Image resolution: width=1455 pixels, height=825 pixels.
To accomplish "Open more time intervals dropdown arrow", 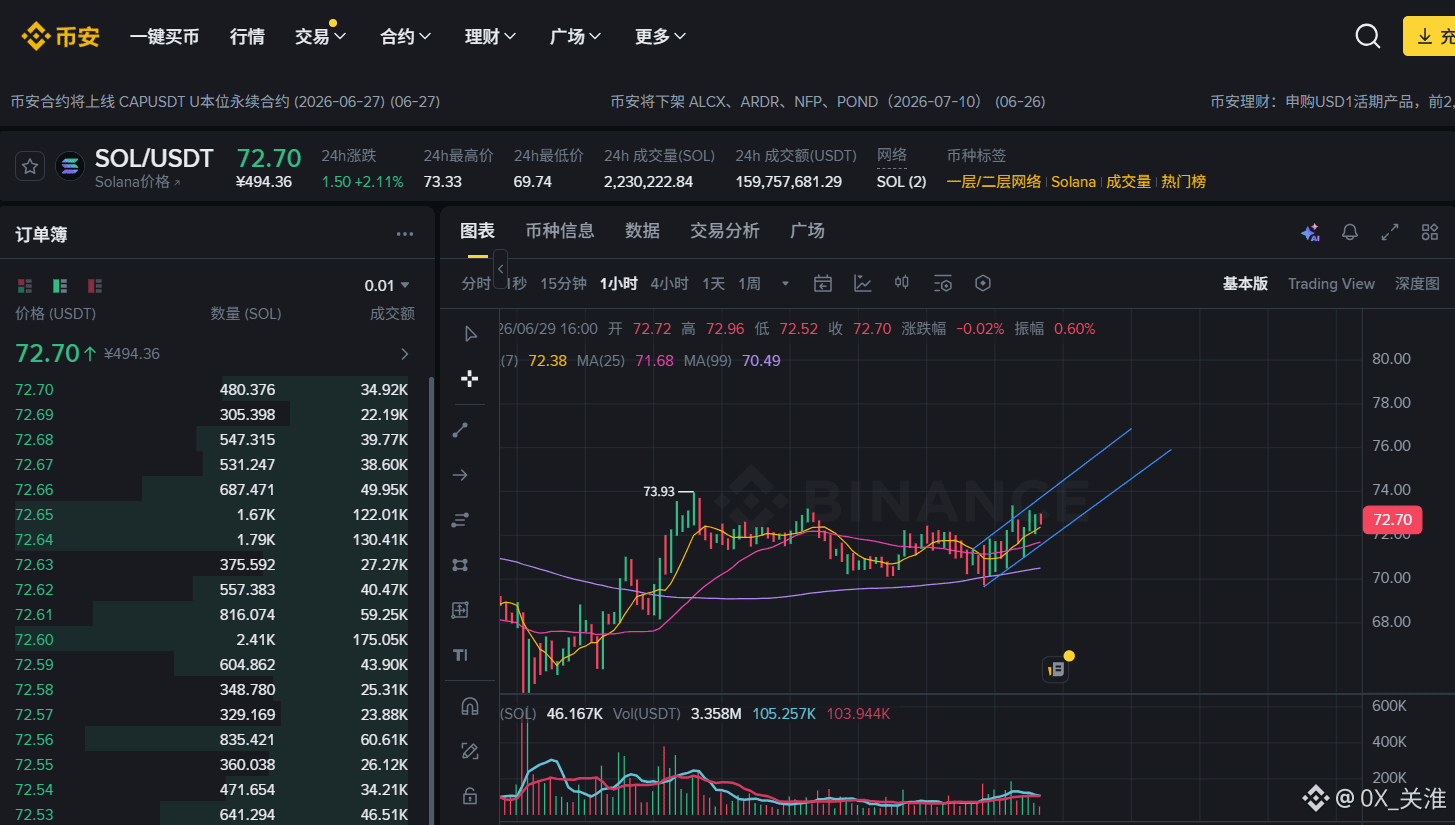I will [x=786, y=284].
